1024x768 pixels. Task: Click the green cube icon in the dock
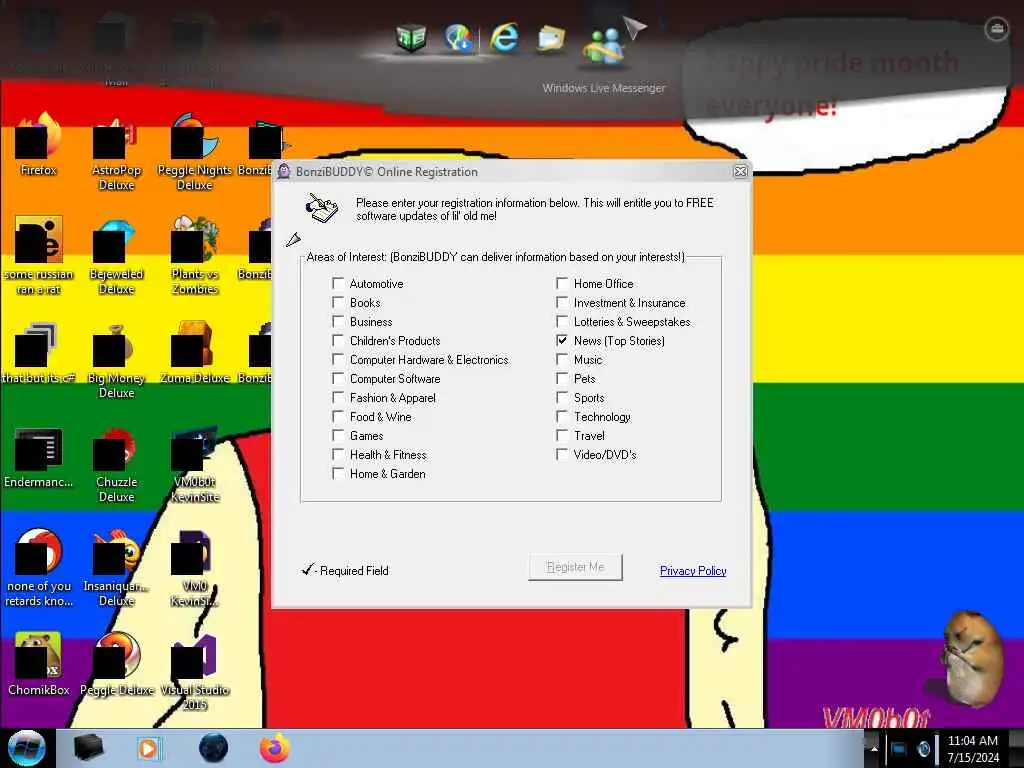pos(411,38)
